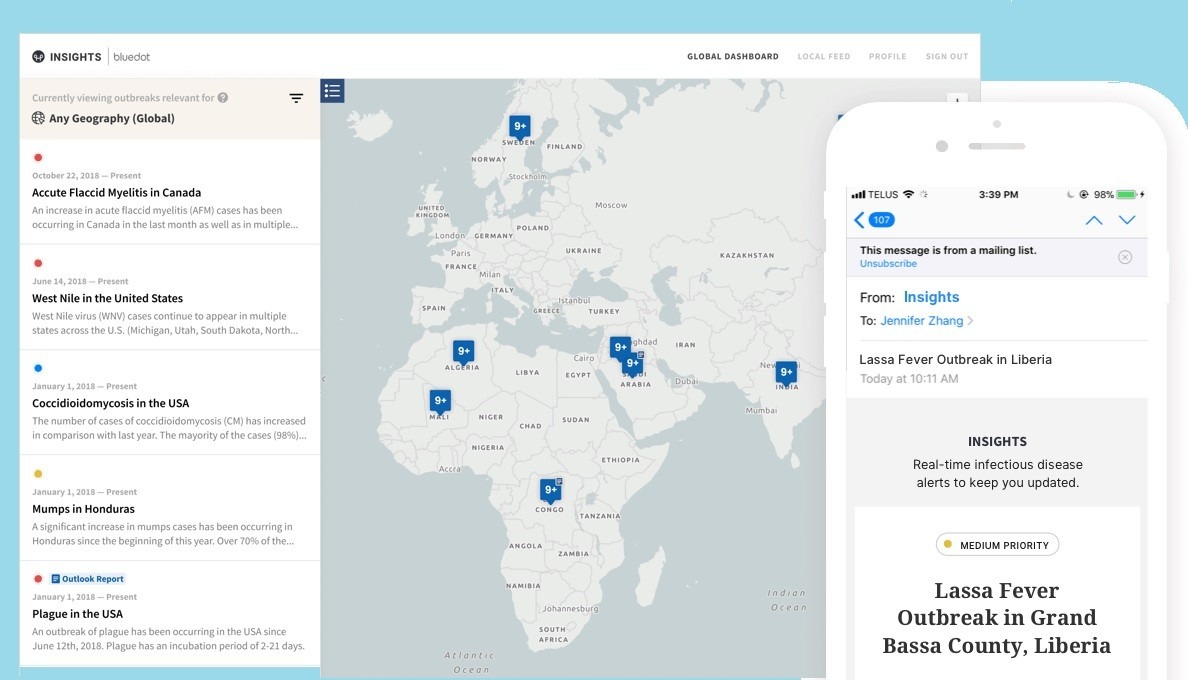Click the Outlook Report badge

87,579
